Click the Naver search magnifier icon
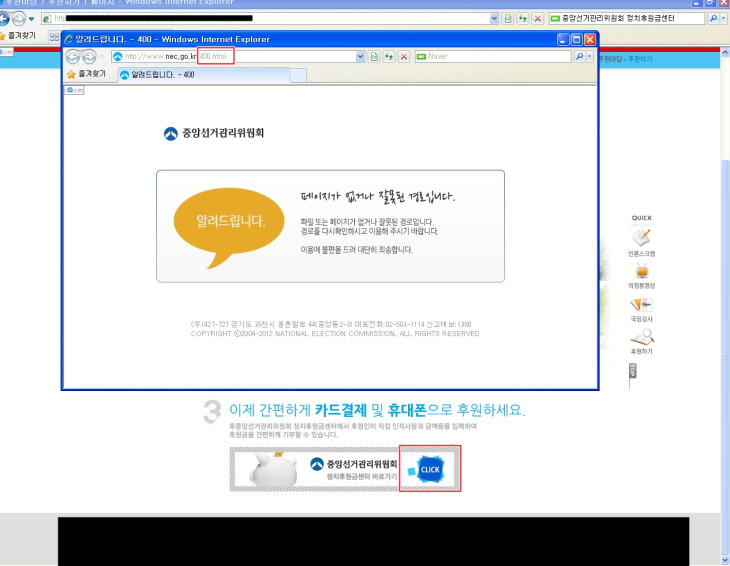This screenshot has height=566, width=730. (x=577, y=57)
